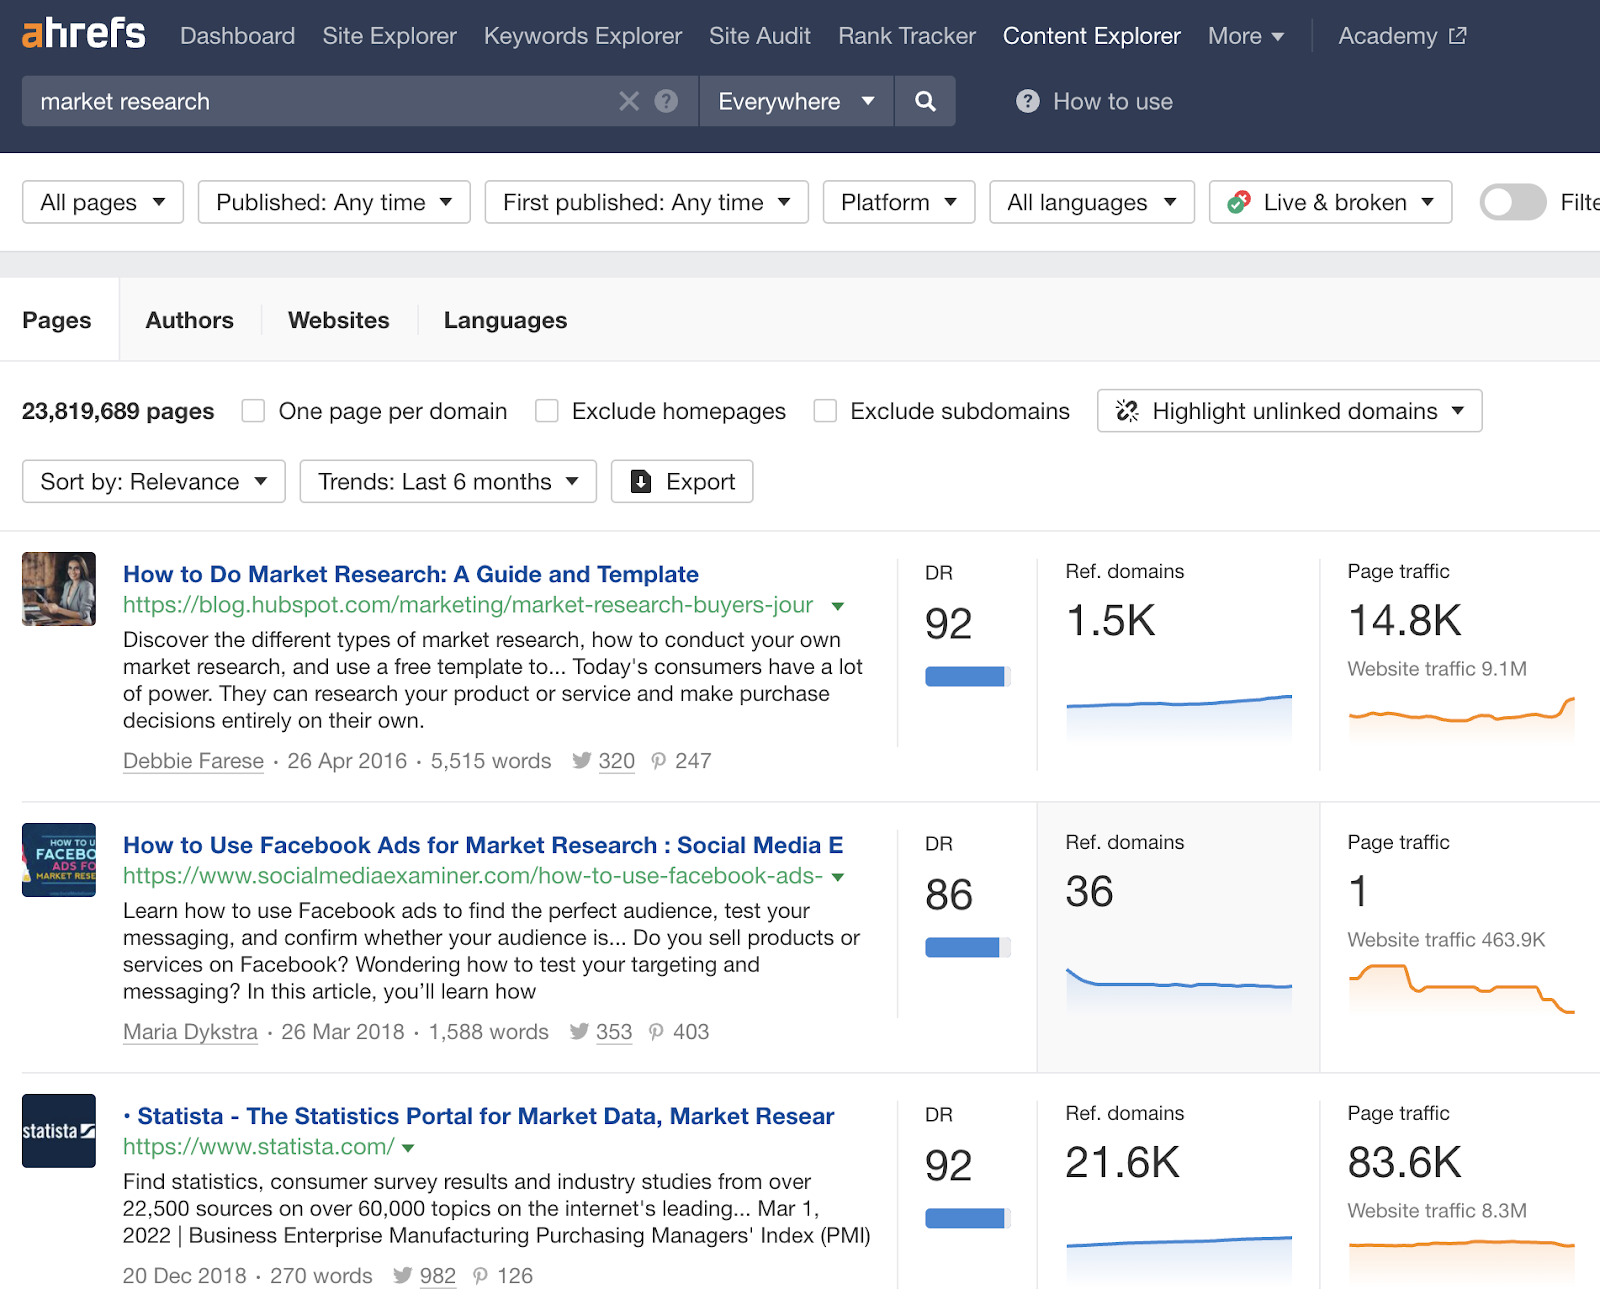Open Highlight unlinked domains dropdown

[x=1290, y=411]
